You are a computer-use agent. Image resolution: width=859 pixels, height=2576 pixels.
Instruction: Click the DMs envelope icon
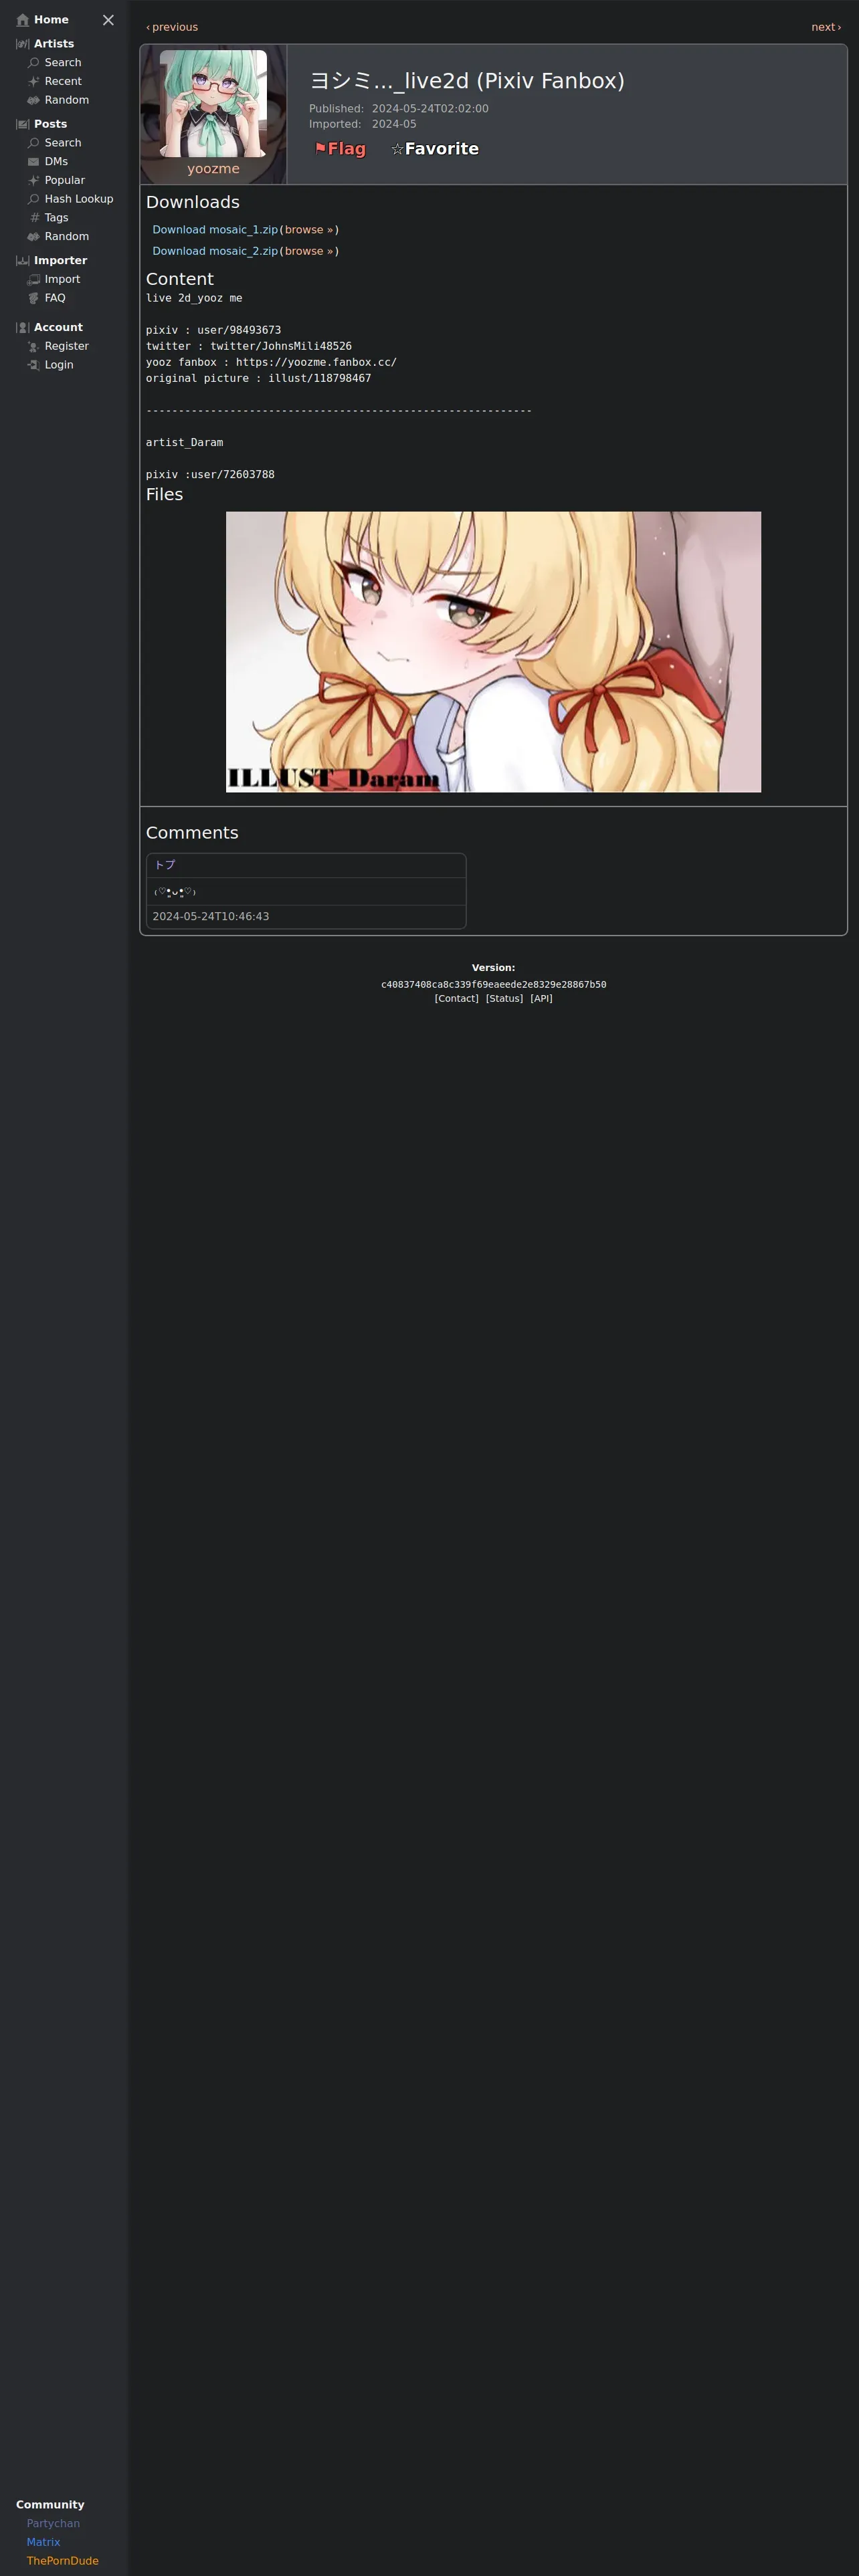(33, 162)
